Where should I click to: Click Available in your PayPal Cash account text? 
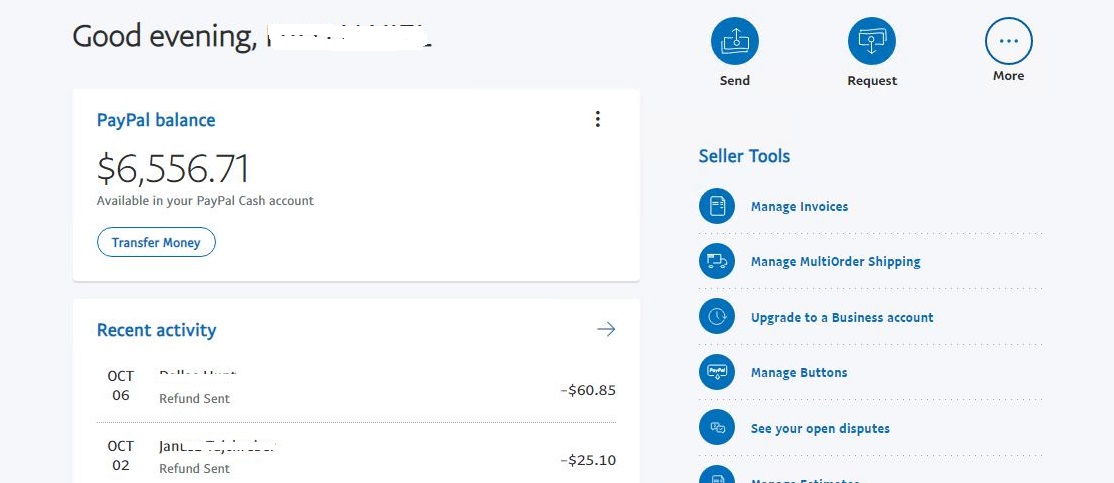coord(205,201)
